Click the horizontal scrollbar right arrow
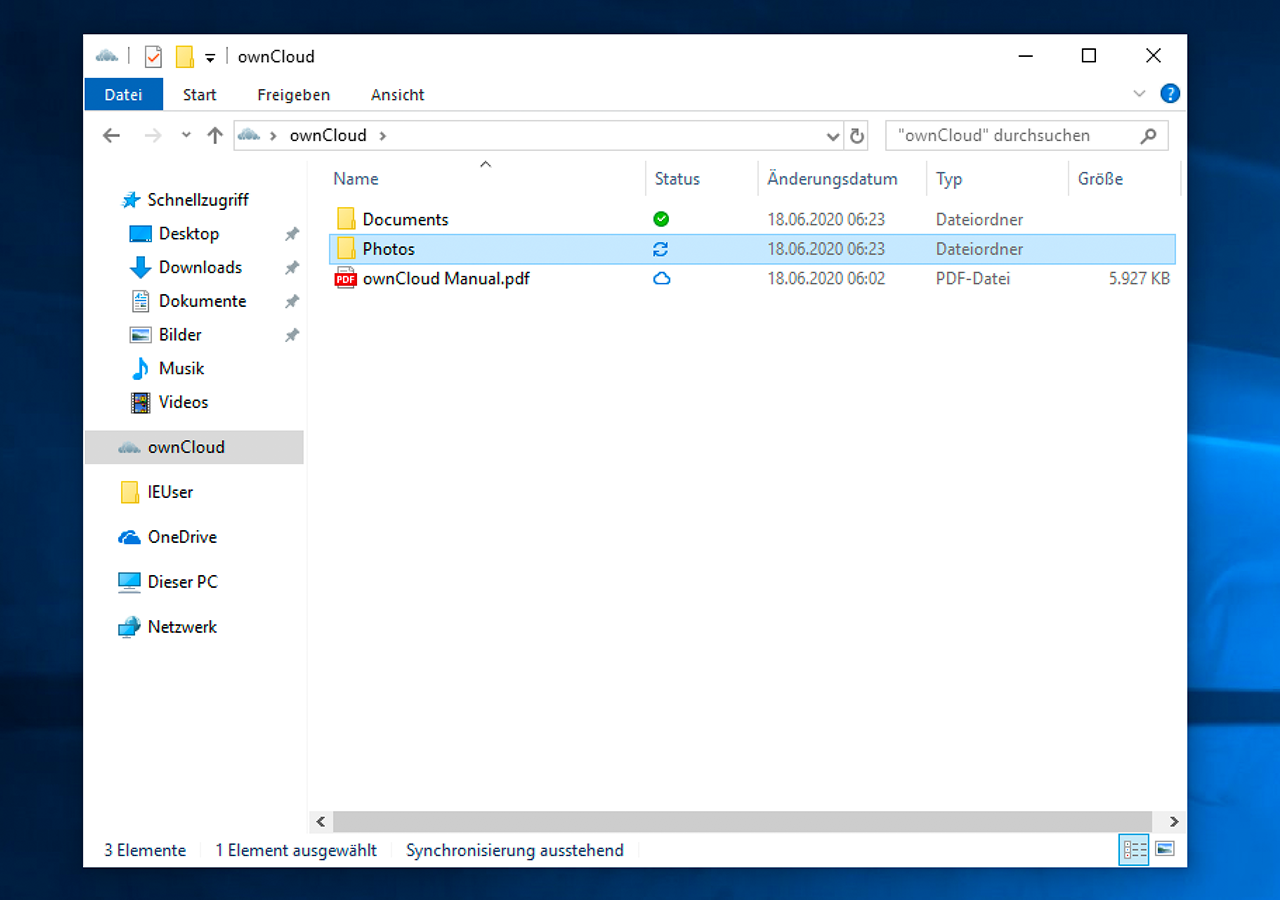 (1173, 822)
